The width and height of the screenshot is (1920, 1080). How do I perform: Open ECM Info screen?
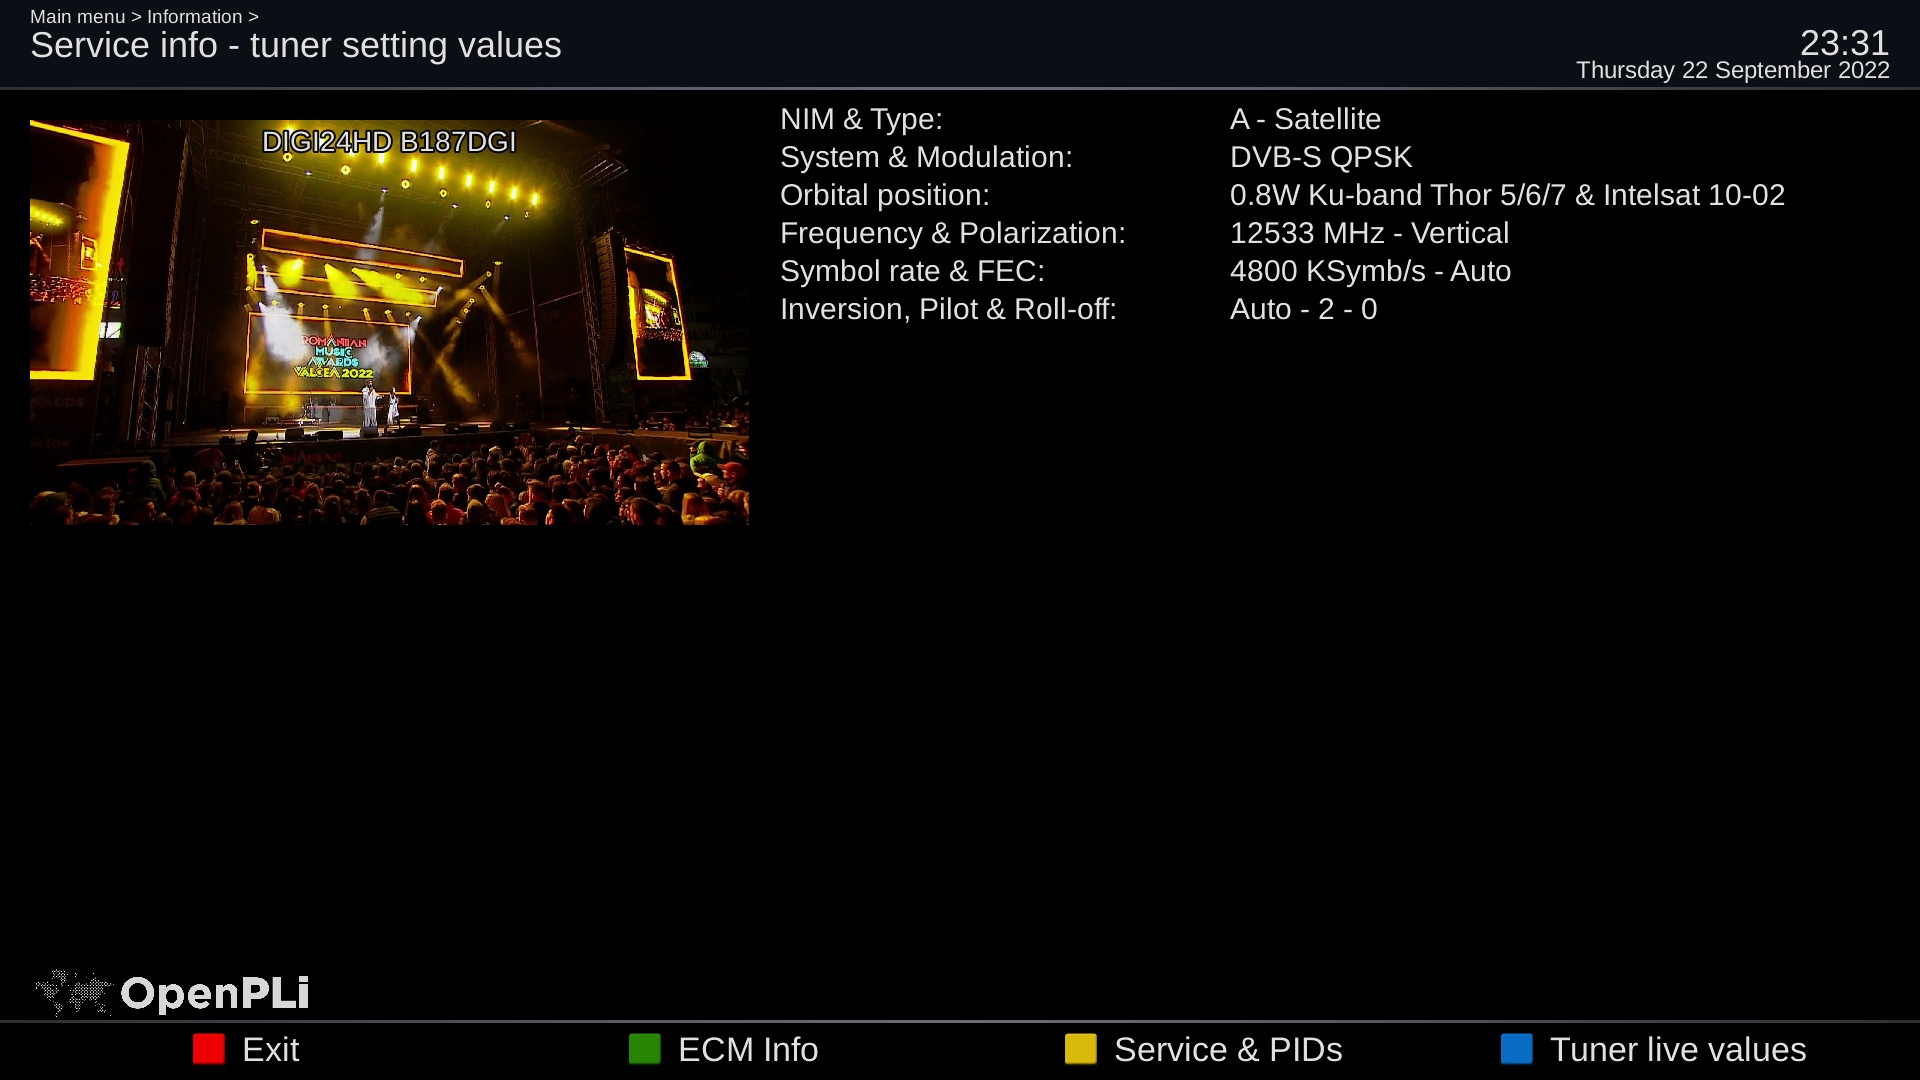747,1049
